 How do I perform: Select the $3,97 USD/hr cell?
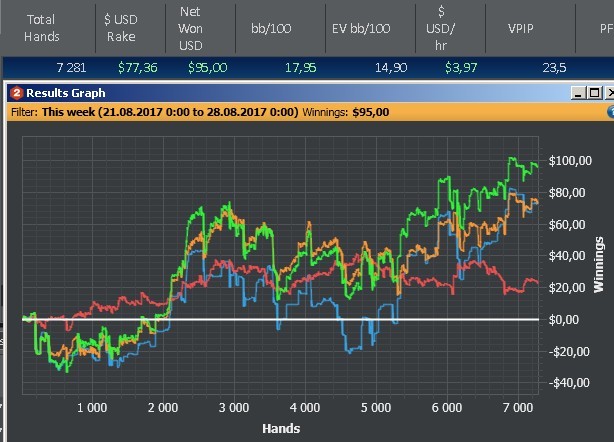tap(461, 68)
